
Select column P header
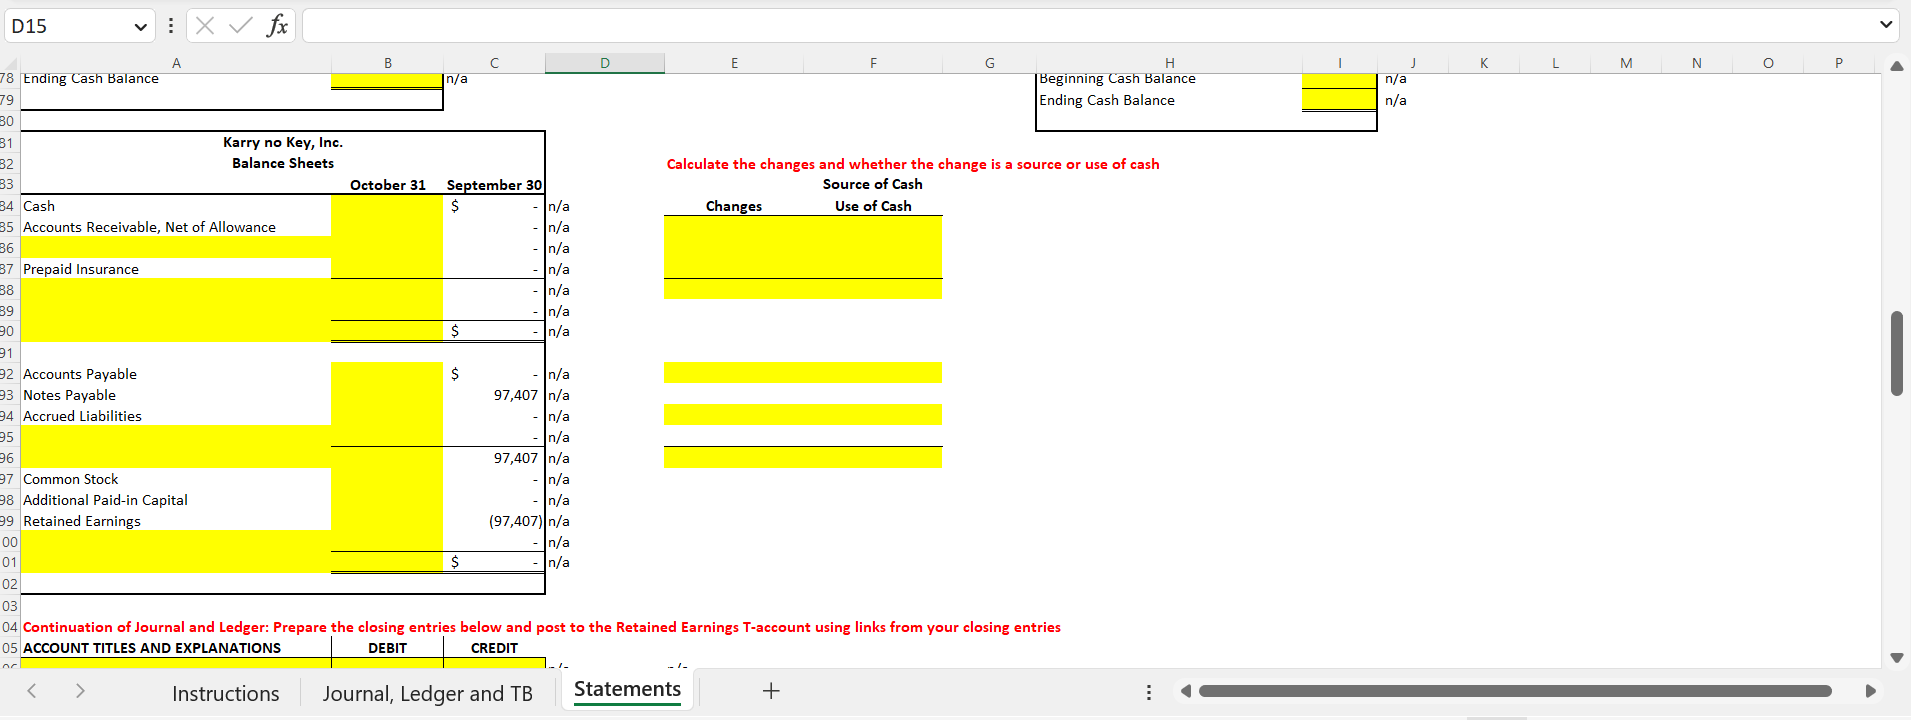tap(1838, 63)
